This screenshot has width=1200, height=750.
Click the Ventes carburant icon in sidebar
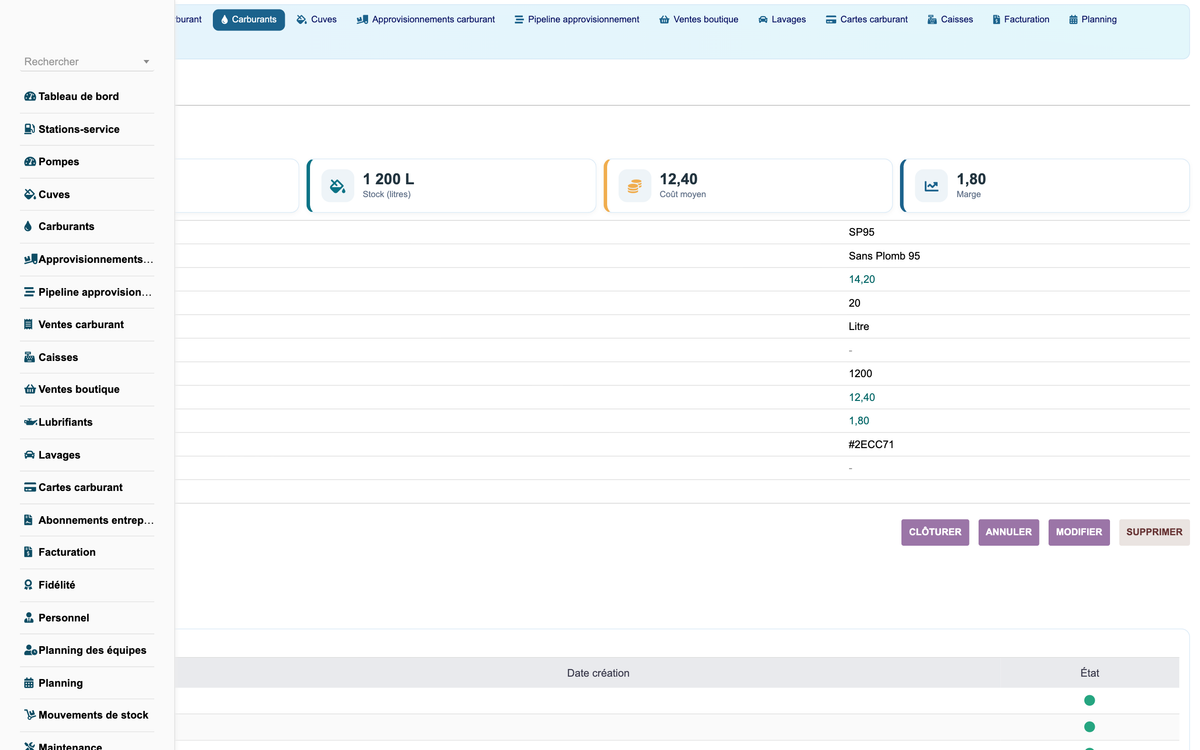click(29, 325)
